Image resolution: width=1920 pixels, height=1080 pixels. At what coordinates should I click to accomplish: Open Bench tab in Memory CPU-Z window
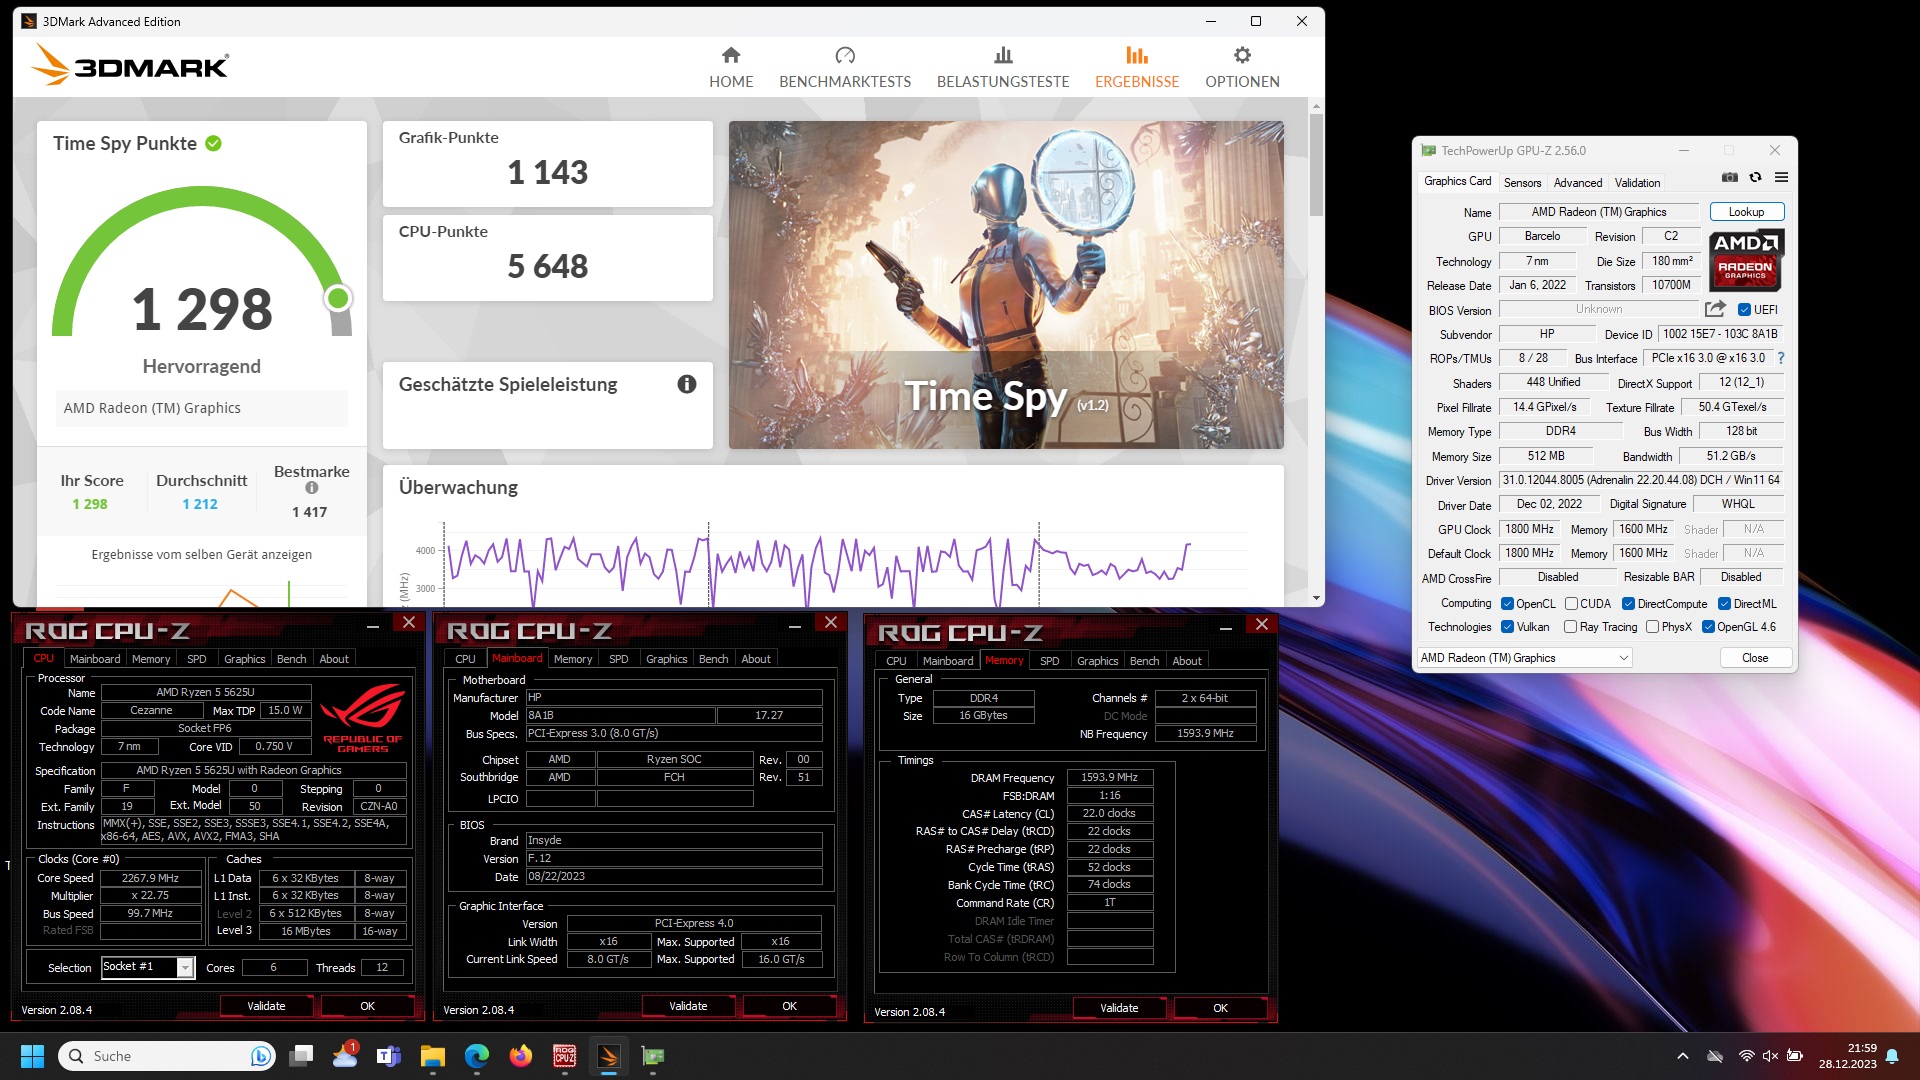point(1144,661)
